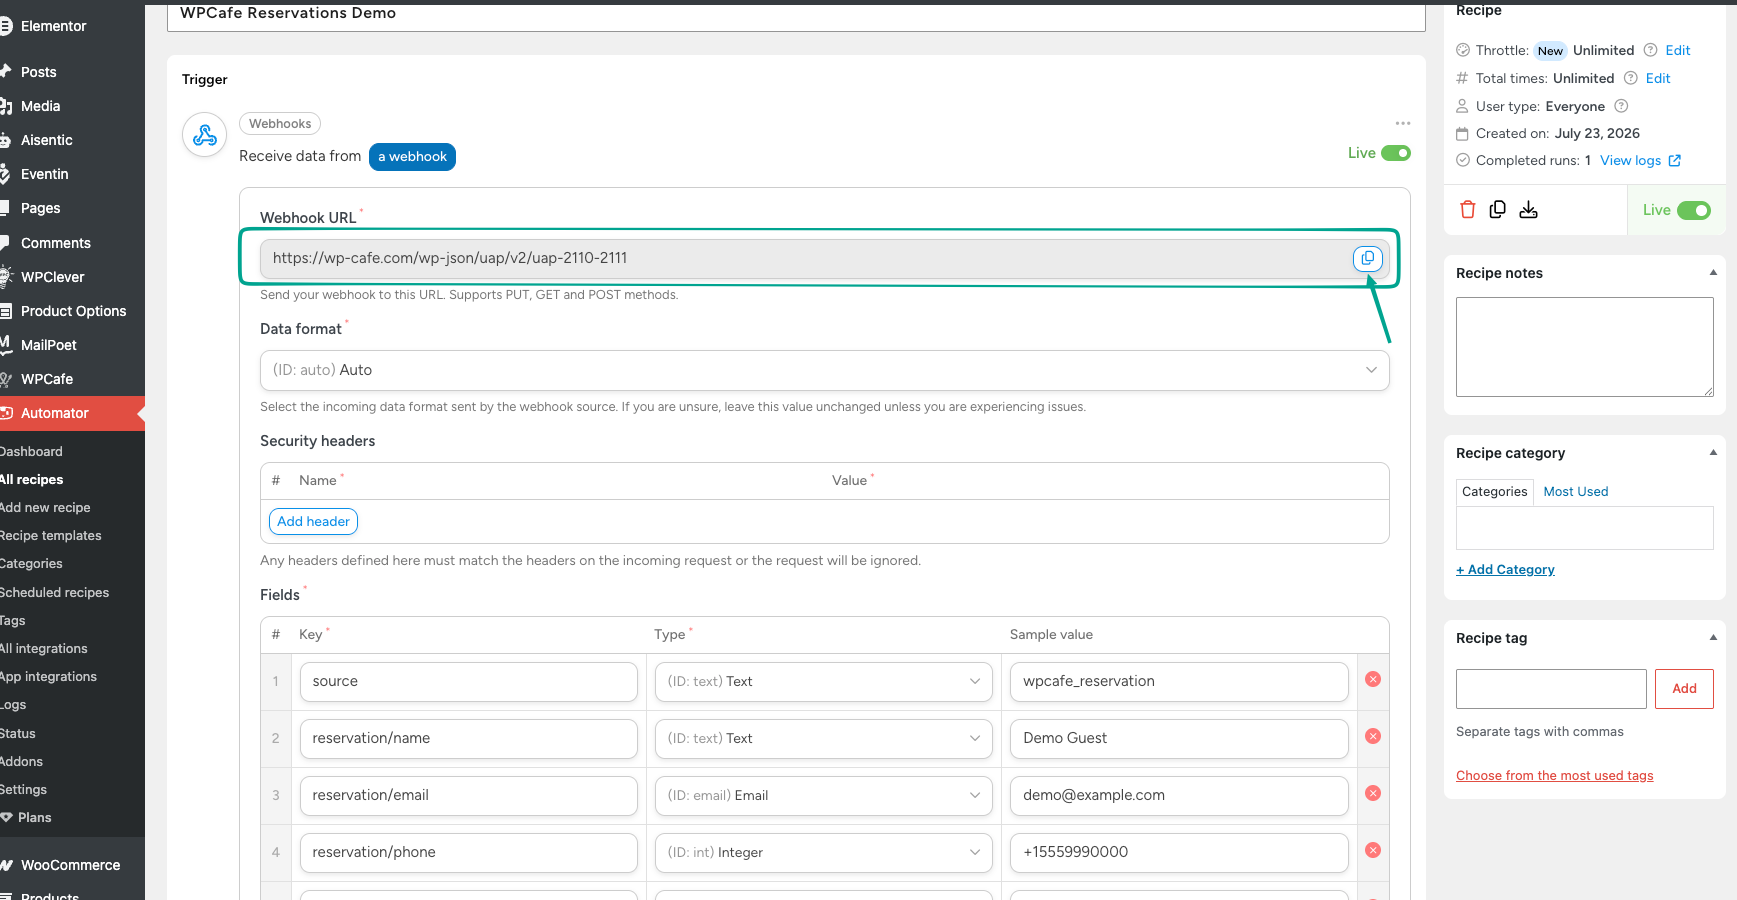Open Add new recipe submenu

[x=45, y=508]
